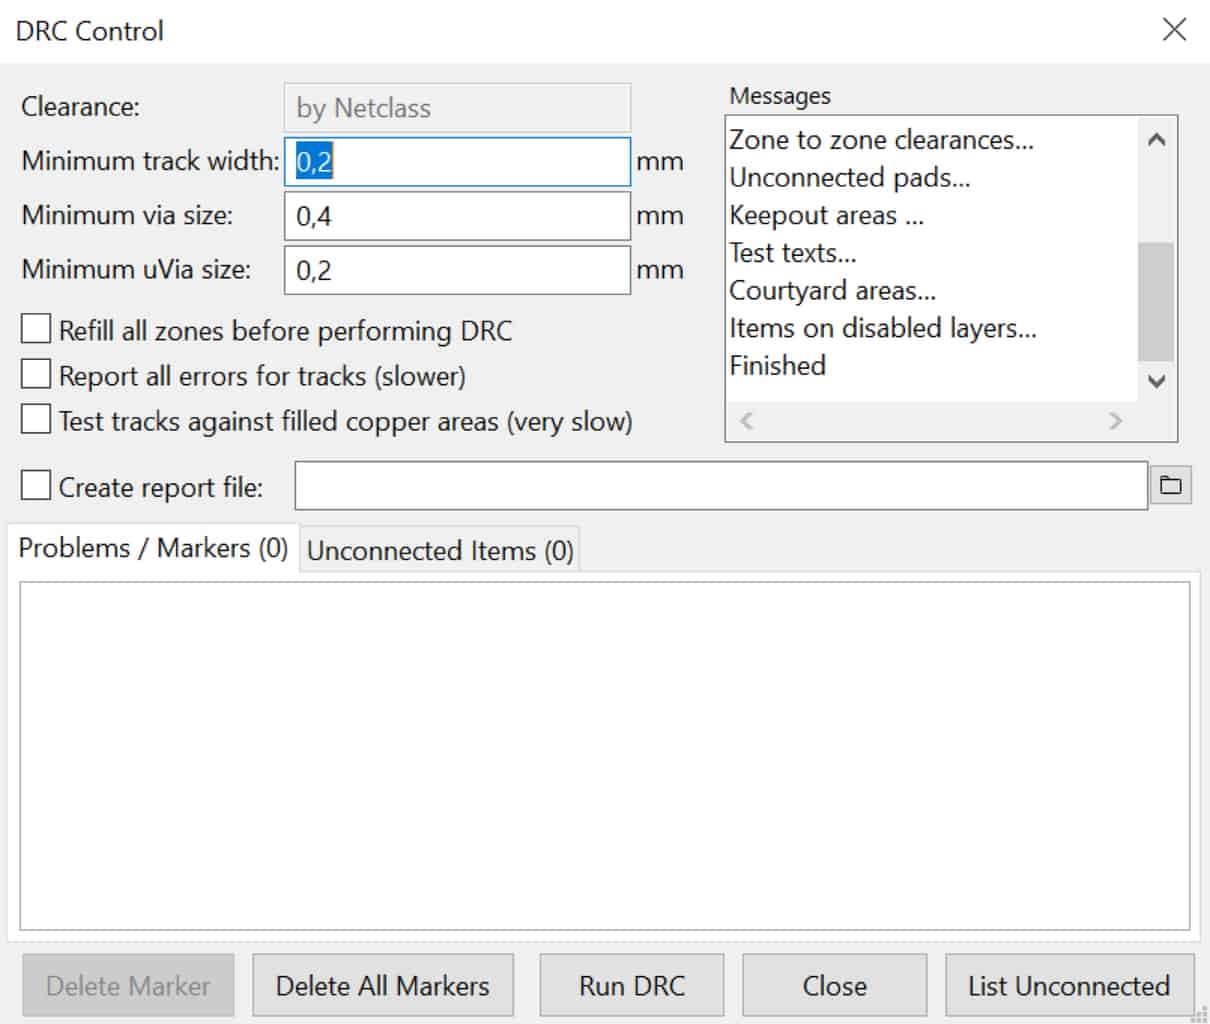Run the design rule check
The width and height of the screenshot is (1210, 1024).
click(x=631, y=985)
